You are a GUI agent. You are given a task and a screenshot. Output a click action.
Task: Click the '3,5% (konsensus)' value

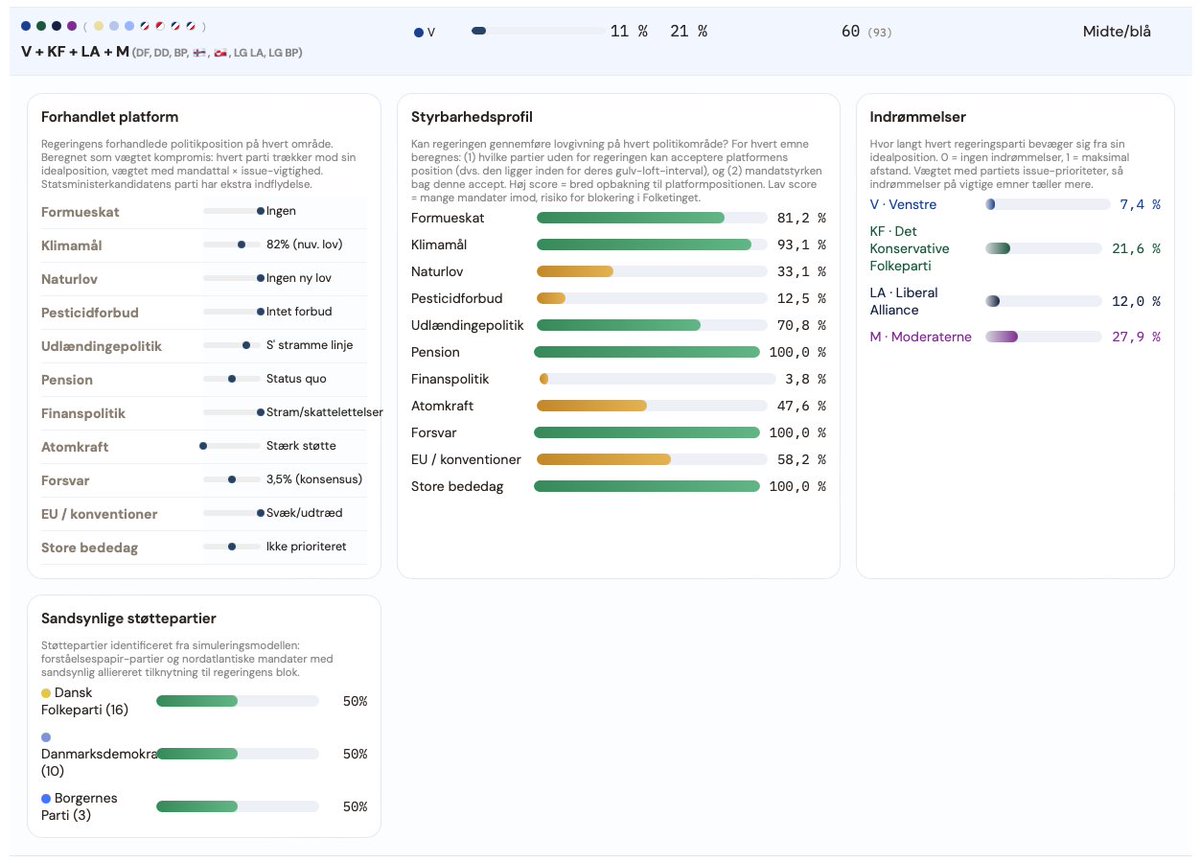coord(314,479)
